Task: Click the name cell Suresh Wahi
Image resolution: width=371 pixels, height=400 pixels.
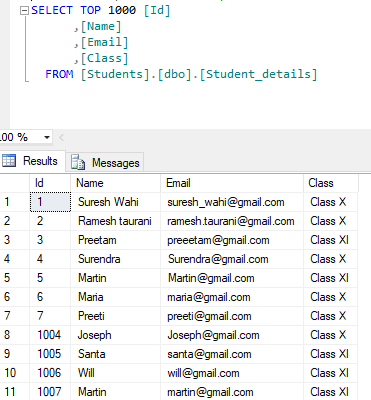Action: [x=115, y=202]
